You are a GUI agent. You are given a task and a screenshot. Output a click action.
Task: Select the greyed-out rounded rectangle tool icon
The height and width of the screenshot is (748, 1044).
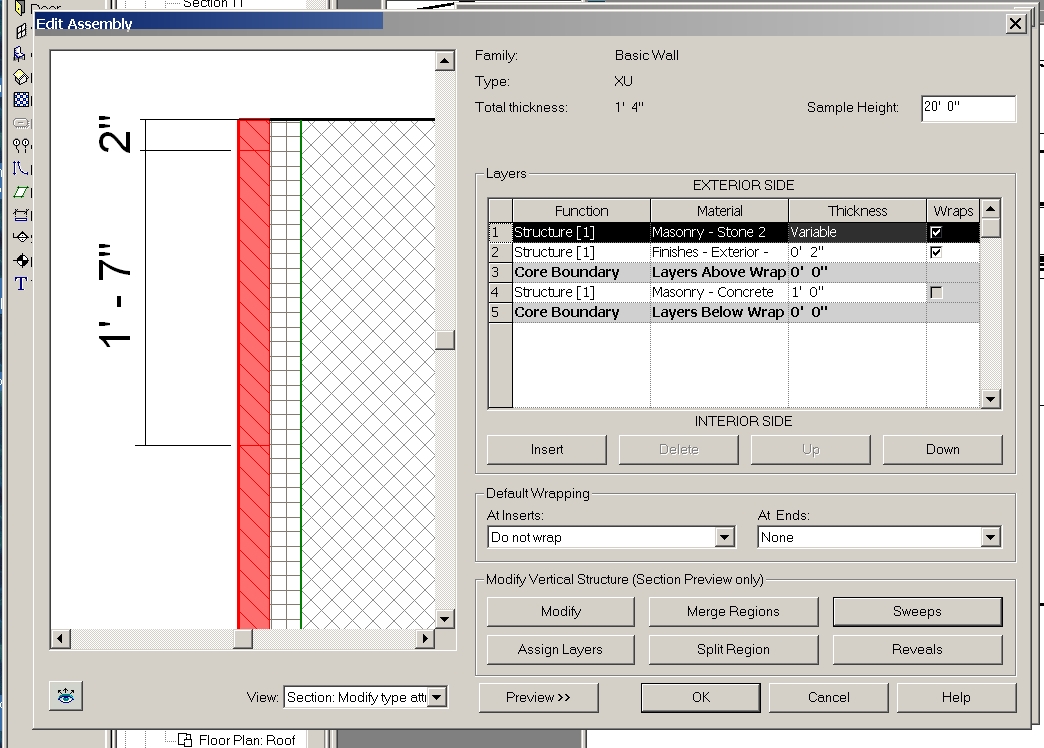pyautogui.click(x=21, y=123)
